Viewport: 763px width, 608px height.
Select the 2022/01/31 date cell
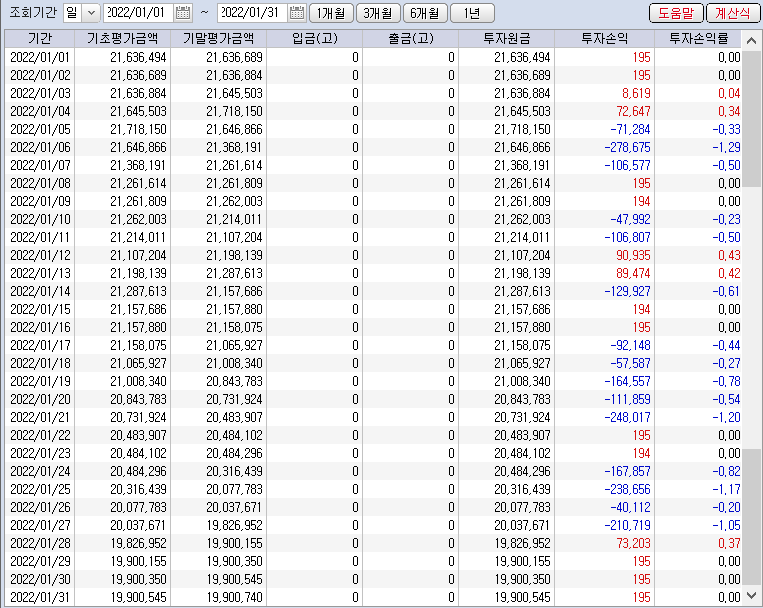tap(40, 598)
